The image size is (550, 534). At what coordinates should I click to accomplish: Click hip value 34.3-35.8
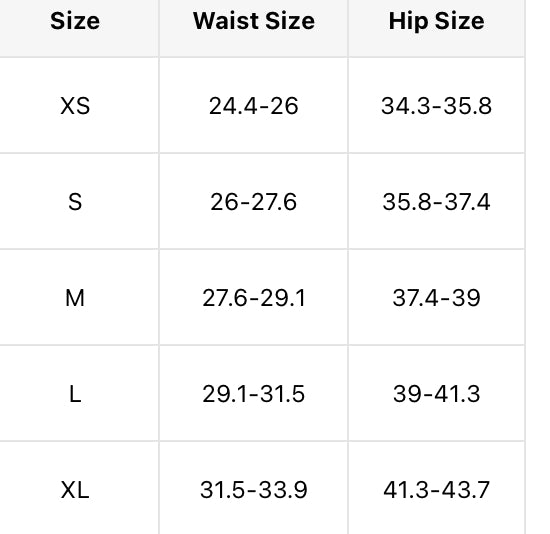(436, 106)
